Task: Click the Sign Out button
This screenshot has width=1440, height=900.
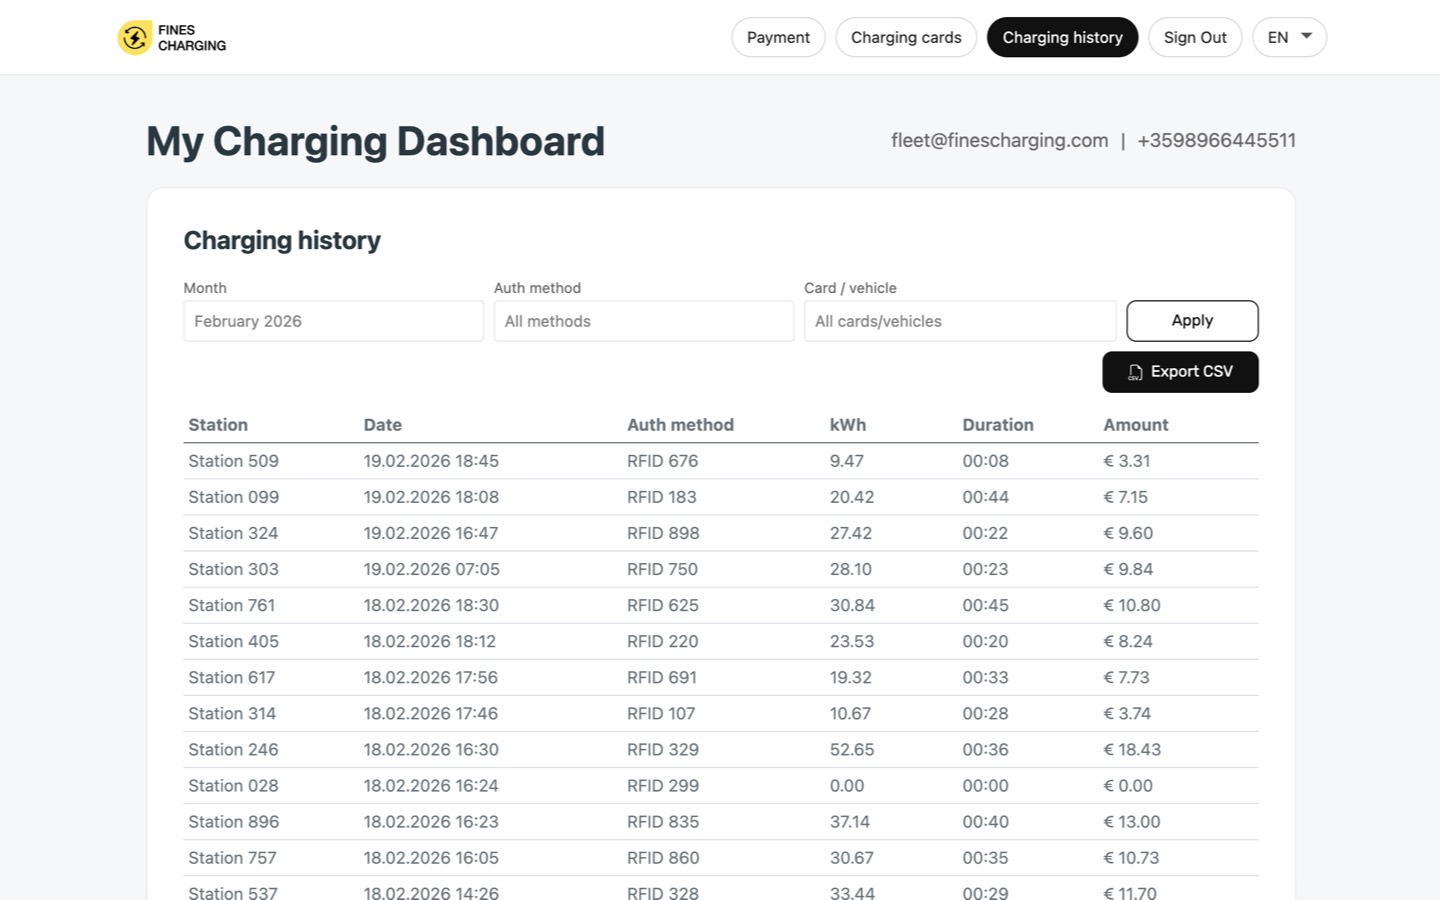Action: click(1195, 37)
